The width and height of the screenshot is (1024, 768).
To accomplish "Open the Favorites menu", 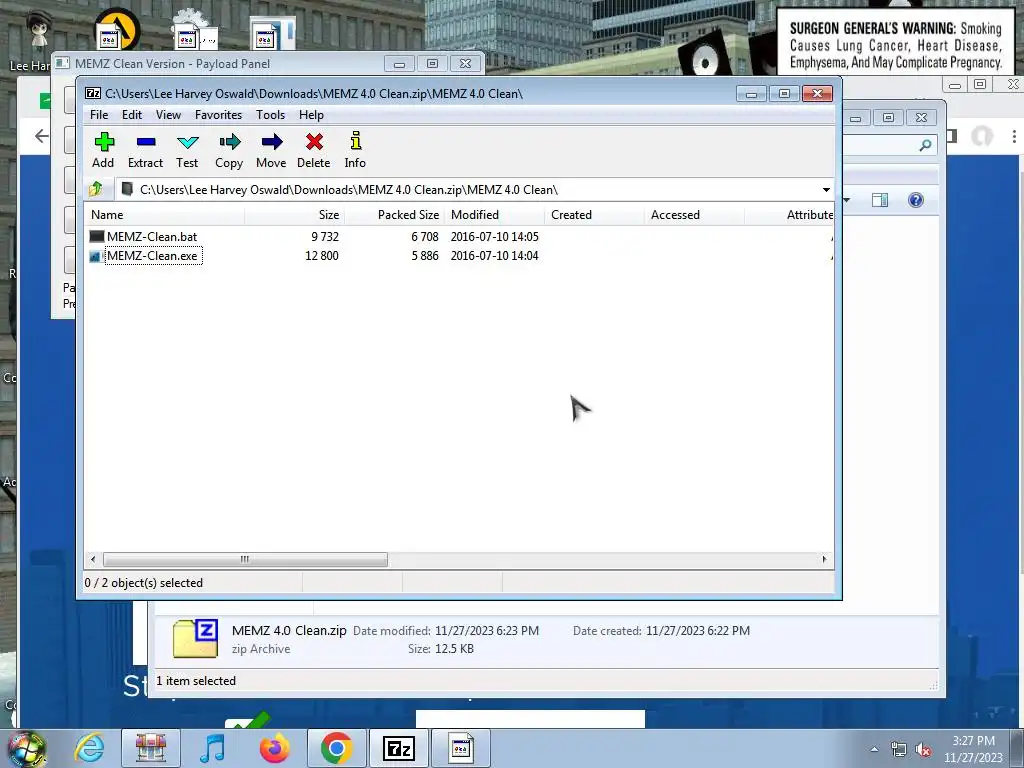I will [x=218, y=115].
